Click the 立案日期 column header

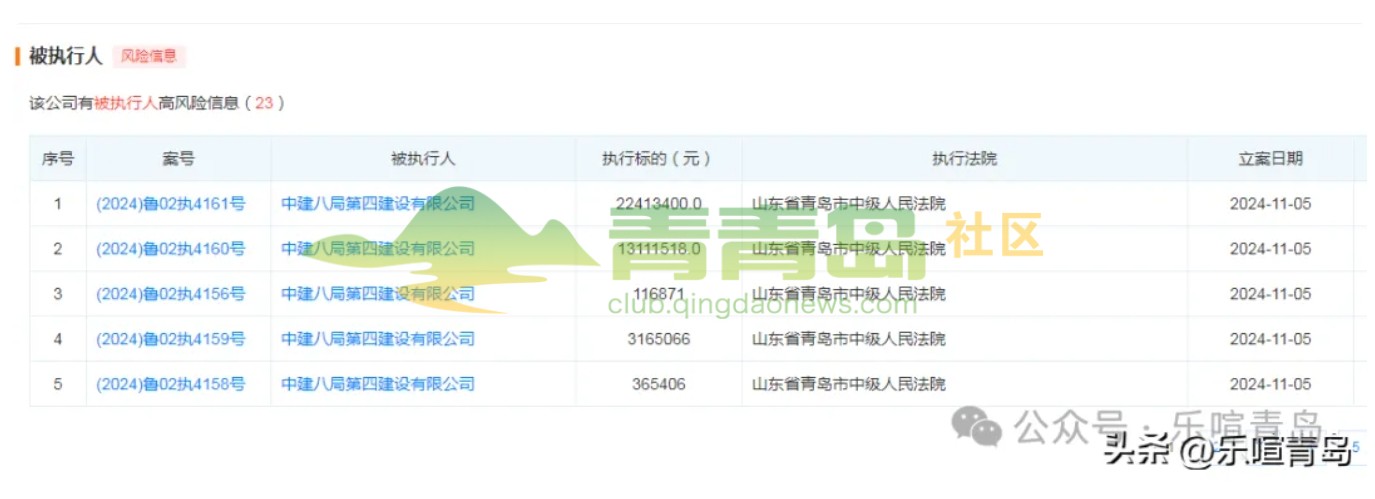[x=1270, y=159]
